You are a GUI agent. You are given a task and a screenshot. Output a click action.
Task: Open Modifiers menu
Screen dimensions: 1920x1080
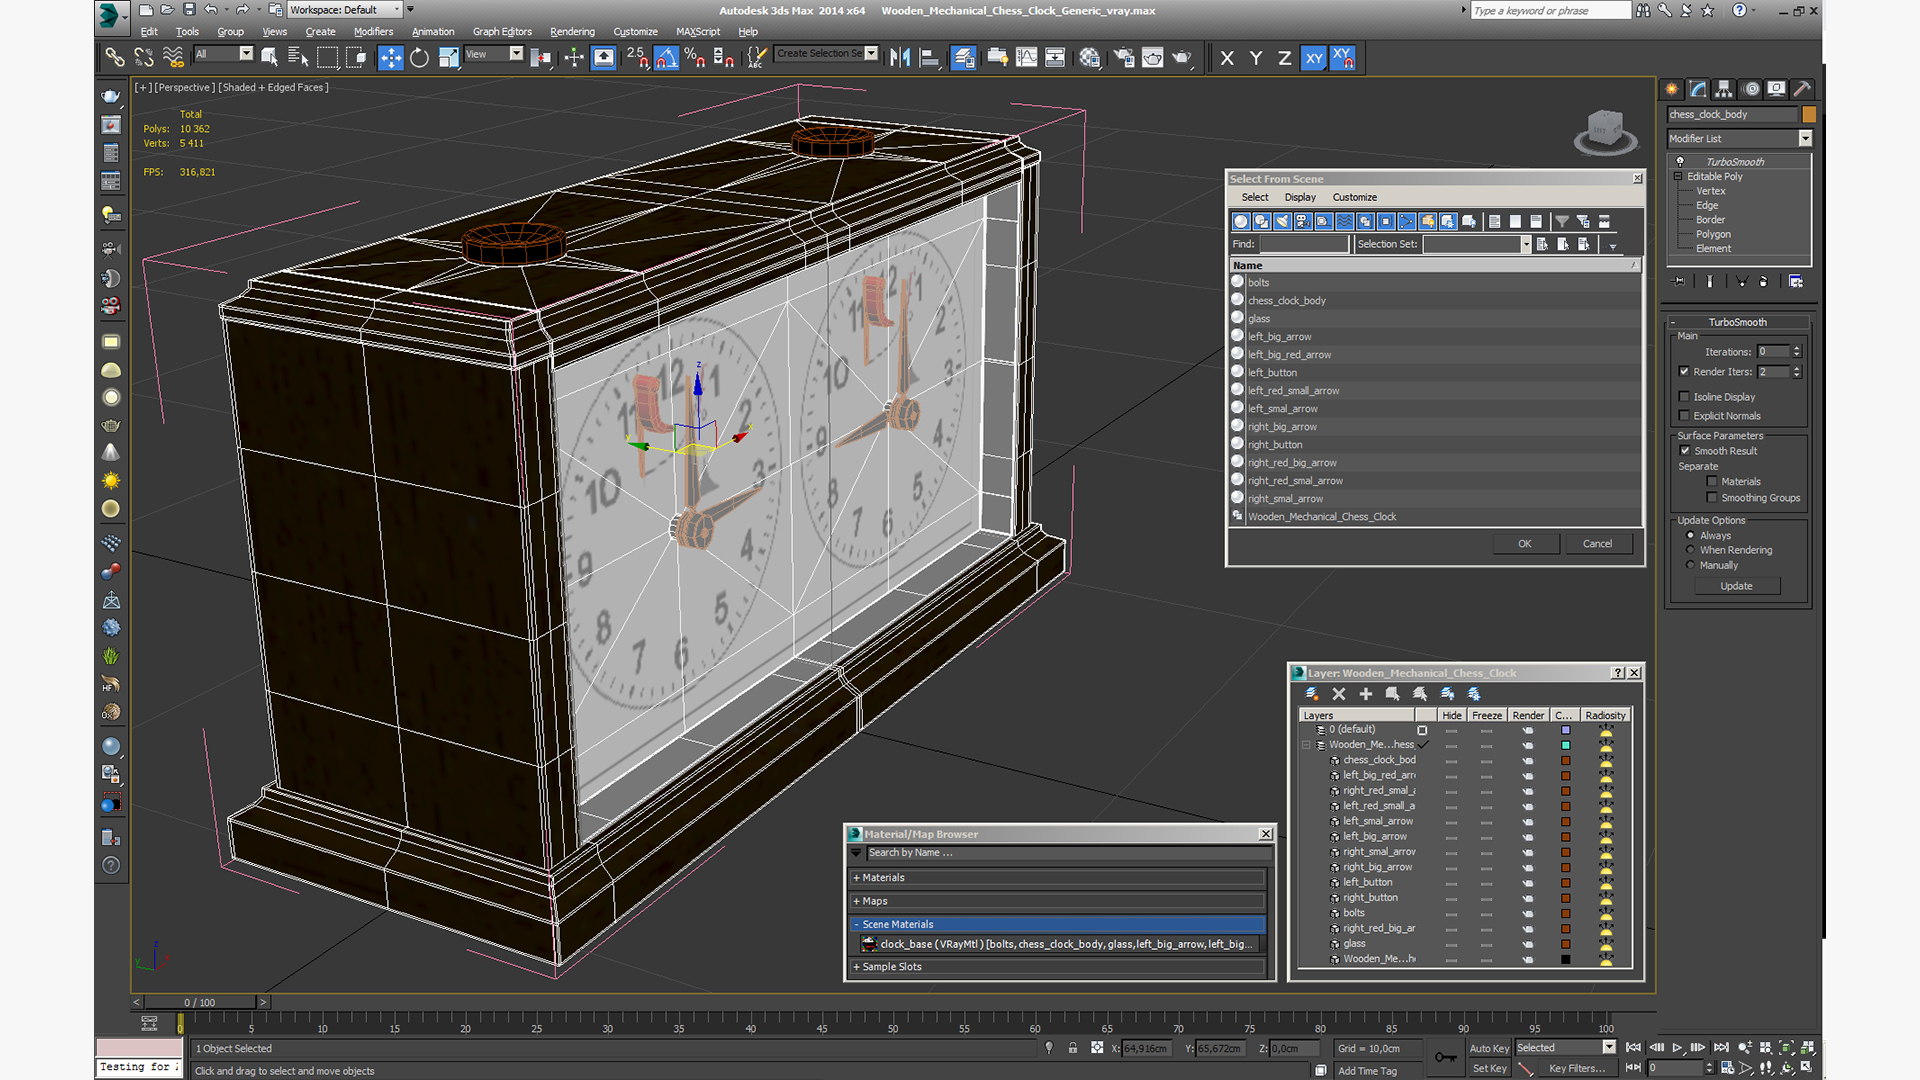373,32
